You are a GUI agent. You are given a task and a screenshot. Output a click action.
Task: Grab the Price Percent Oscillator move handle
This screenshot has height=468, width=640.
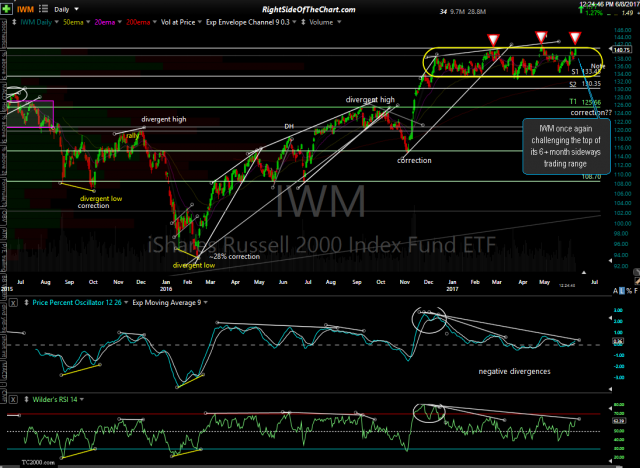point(27,303)
